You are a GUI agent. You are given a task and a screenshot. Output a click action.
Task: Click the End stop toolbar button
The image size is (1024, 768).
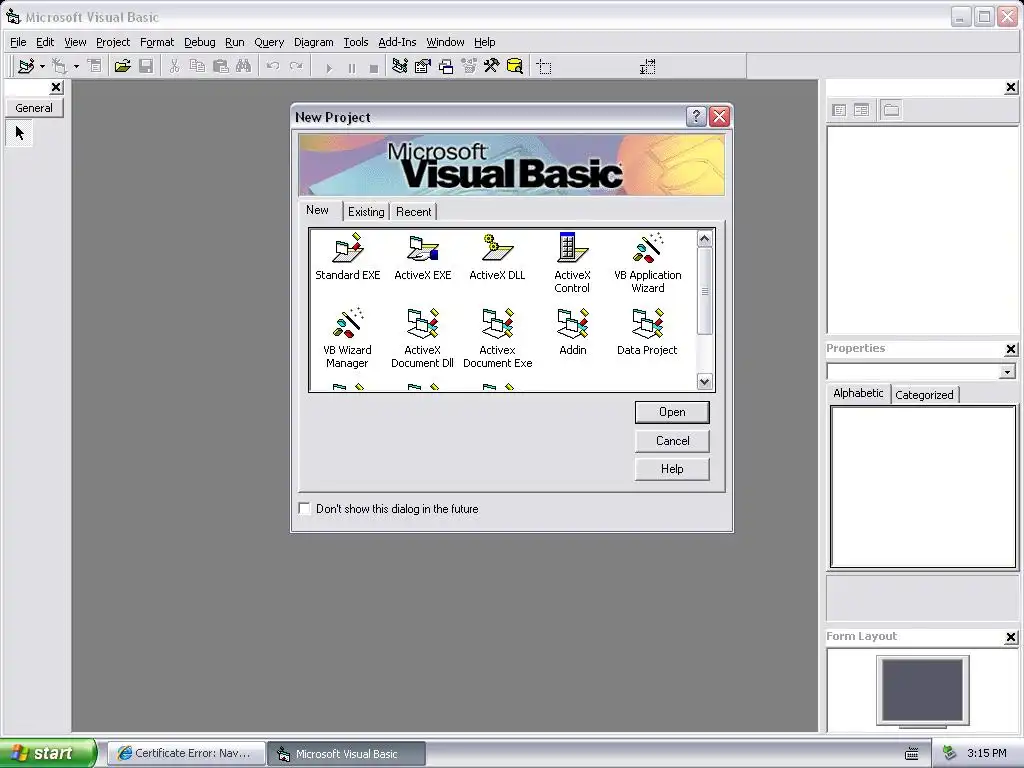(x=374, y=68)
